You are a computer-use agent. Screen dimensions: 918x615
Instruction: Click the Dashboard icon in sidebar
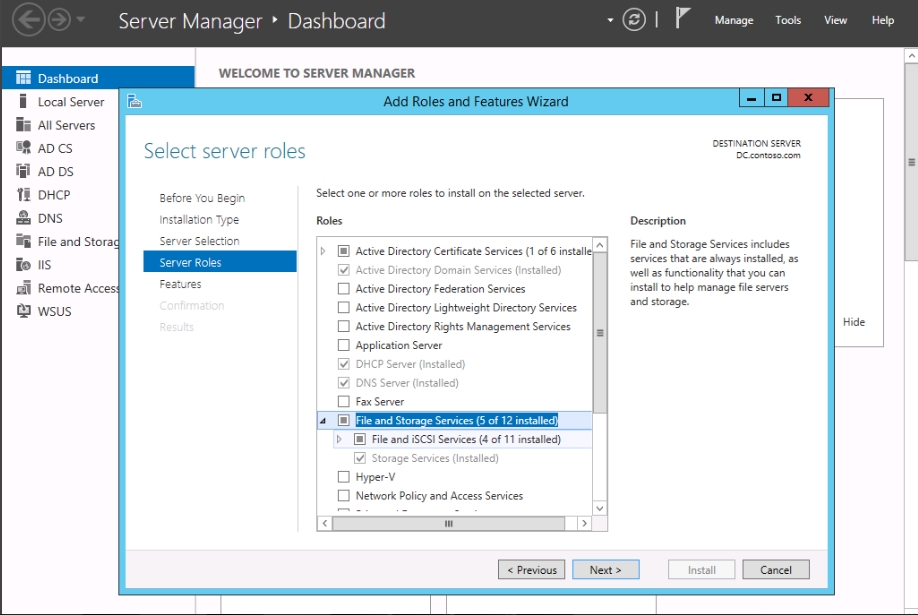23,78
